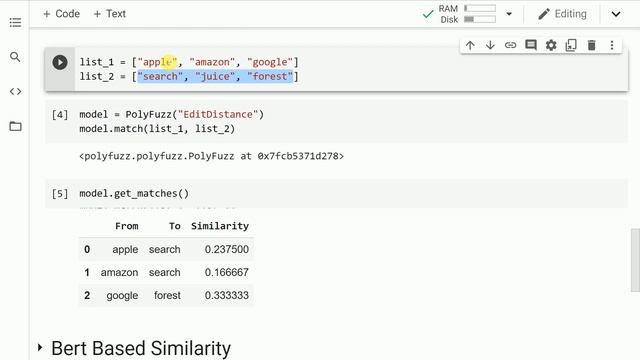Delete the cell with the trash icon
640x360 pixels.
(591, 45)
